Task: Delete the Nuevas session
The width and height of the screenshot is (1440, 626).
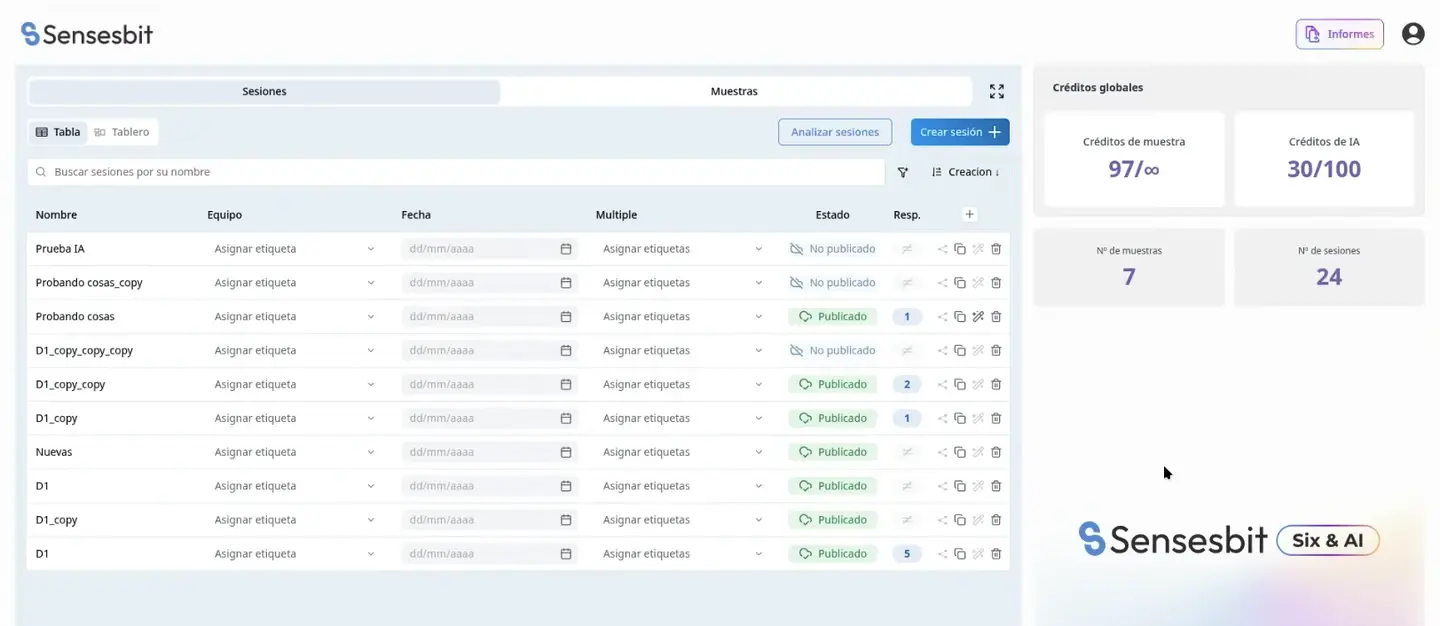Action: pyautogui.click(x=996, y=452)
